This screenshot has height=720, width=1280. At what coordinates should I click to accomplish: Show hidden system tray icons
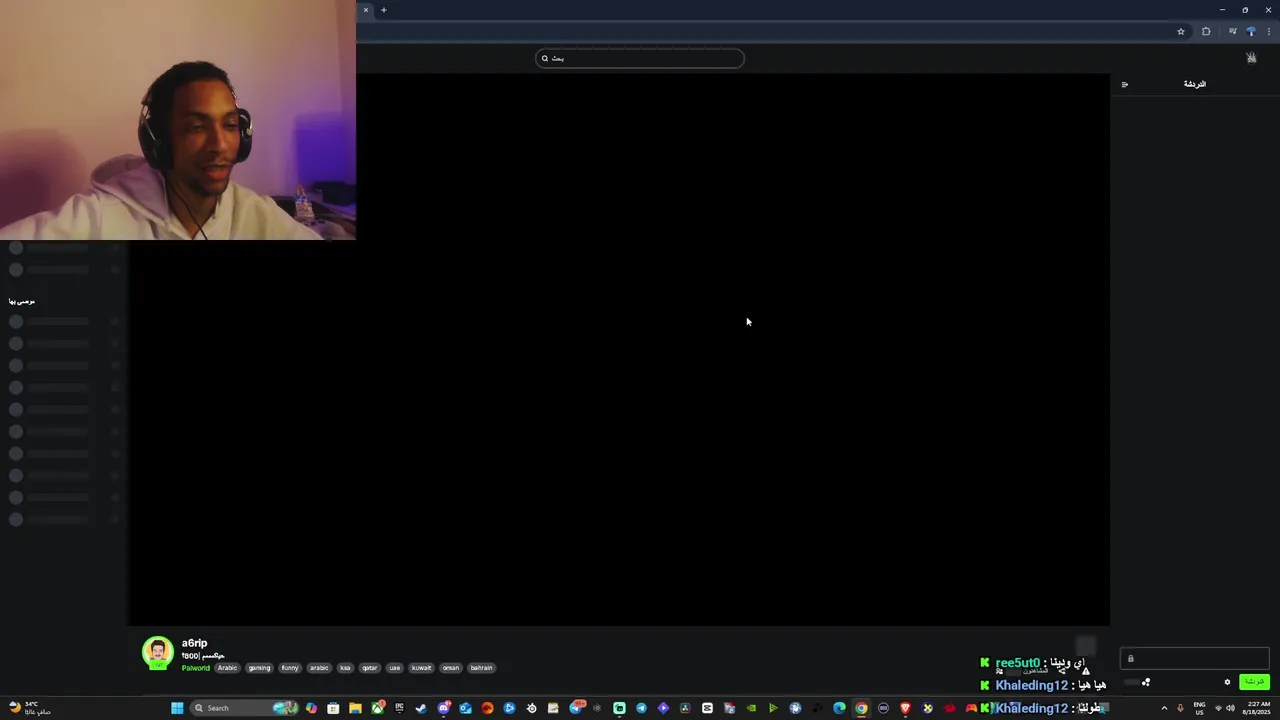(1164, 708)
